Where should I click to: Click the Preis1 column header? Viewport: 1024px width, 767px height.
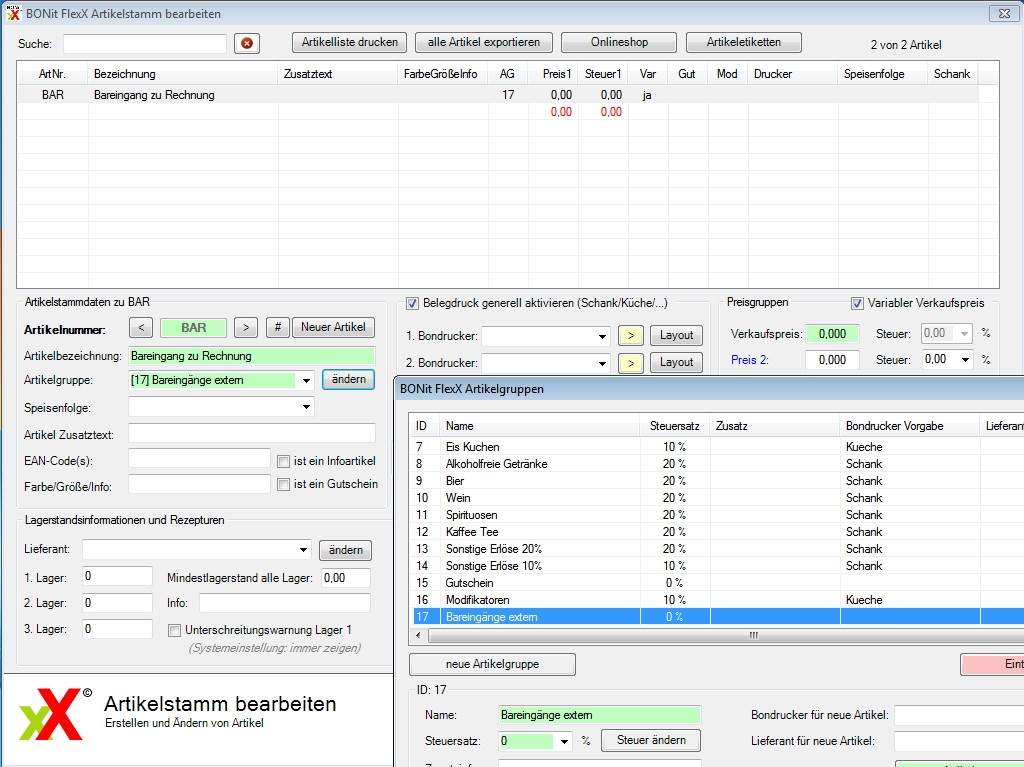tap(553, 74)
